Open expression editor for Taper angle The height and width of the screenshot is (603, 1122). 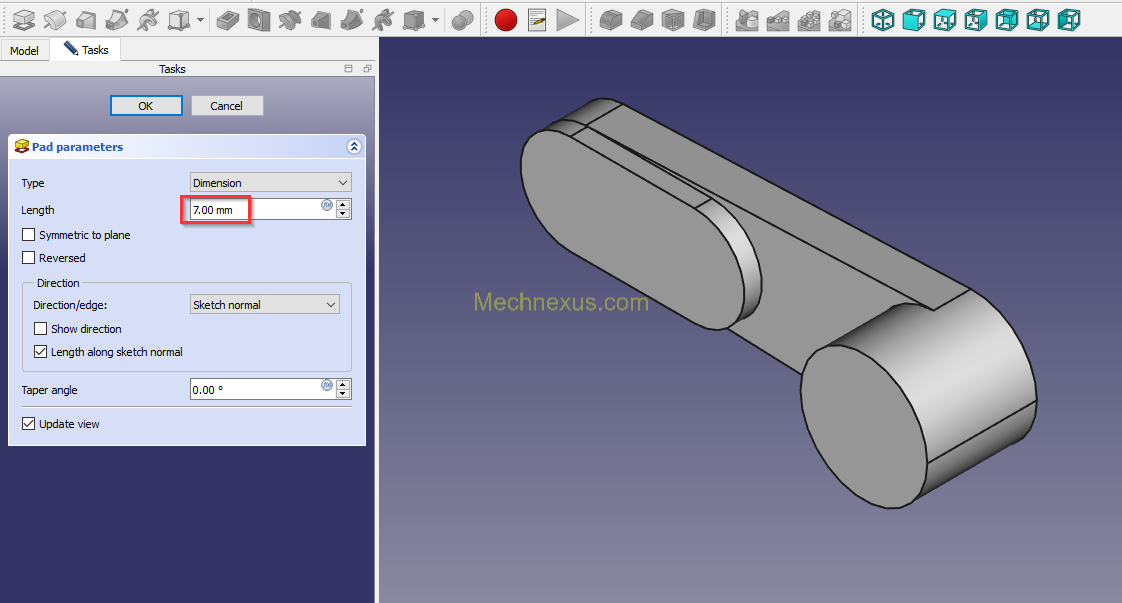point(327,386)
